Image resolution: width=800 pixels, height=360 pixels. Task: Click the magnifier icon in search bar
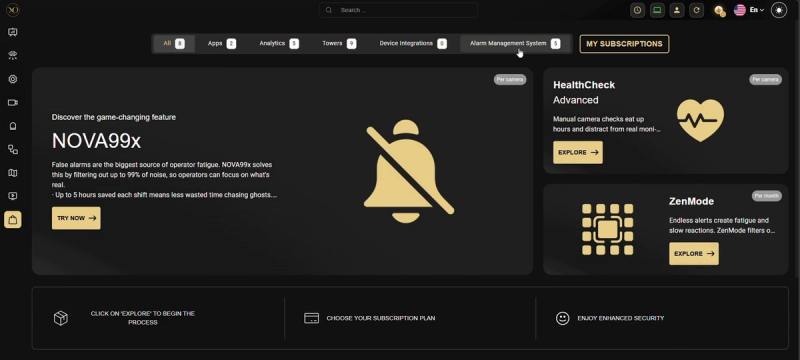coord(329,10)
